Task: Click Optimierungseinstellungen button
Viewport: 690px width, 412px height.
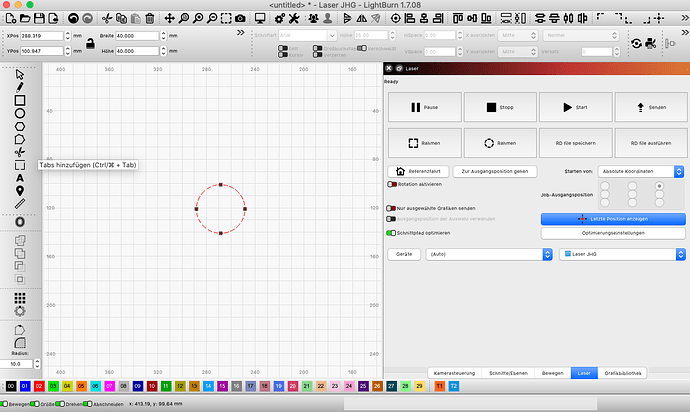Action: (x=613, y=233)
